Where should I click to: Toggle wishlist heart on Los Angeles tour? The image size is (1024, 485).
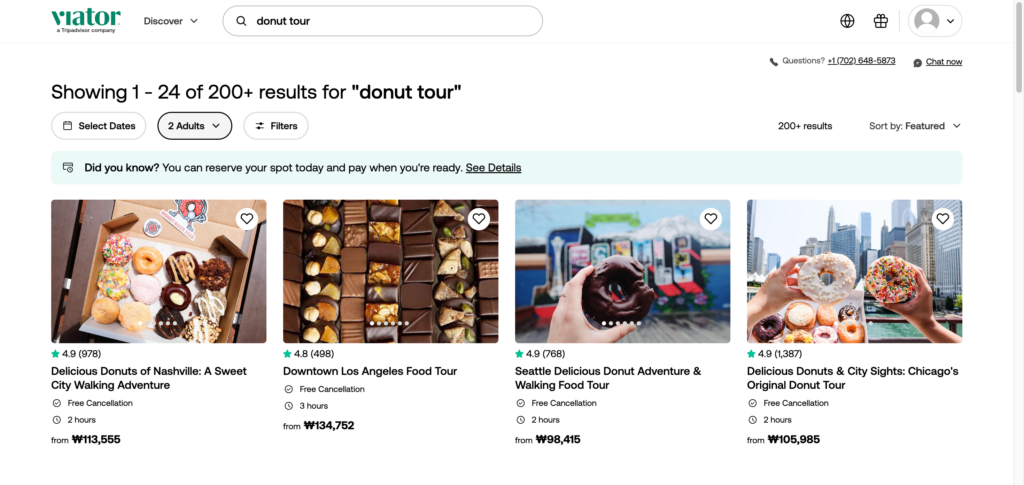pyautogui.click(x=478, y=218)
